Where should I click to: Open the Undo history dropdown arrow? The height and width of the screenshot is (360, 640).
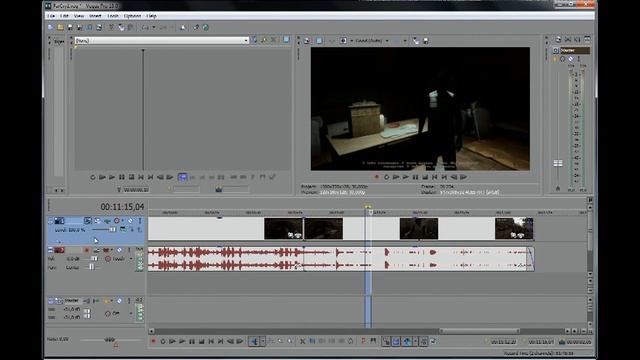tap(154, 27)
